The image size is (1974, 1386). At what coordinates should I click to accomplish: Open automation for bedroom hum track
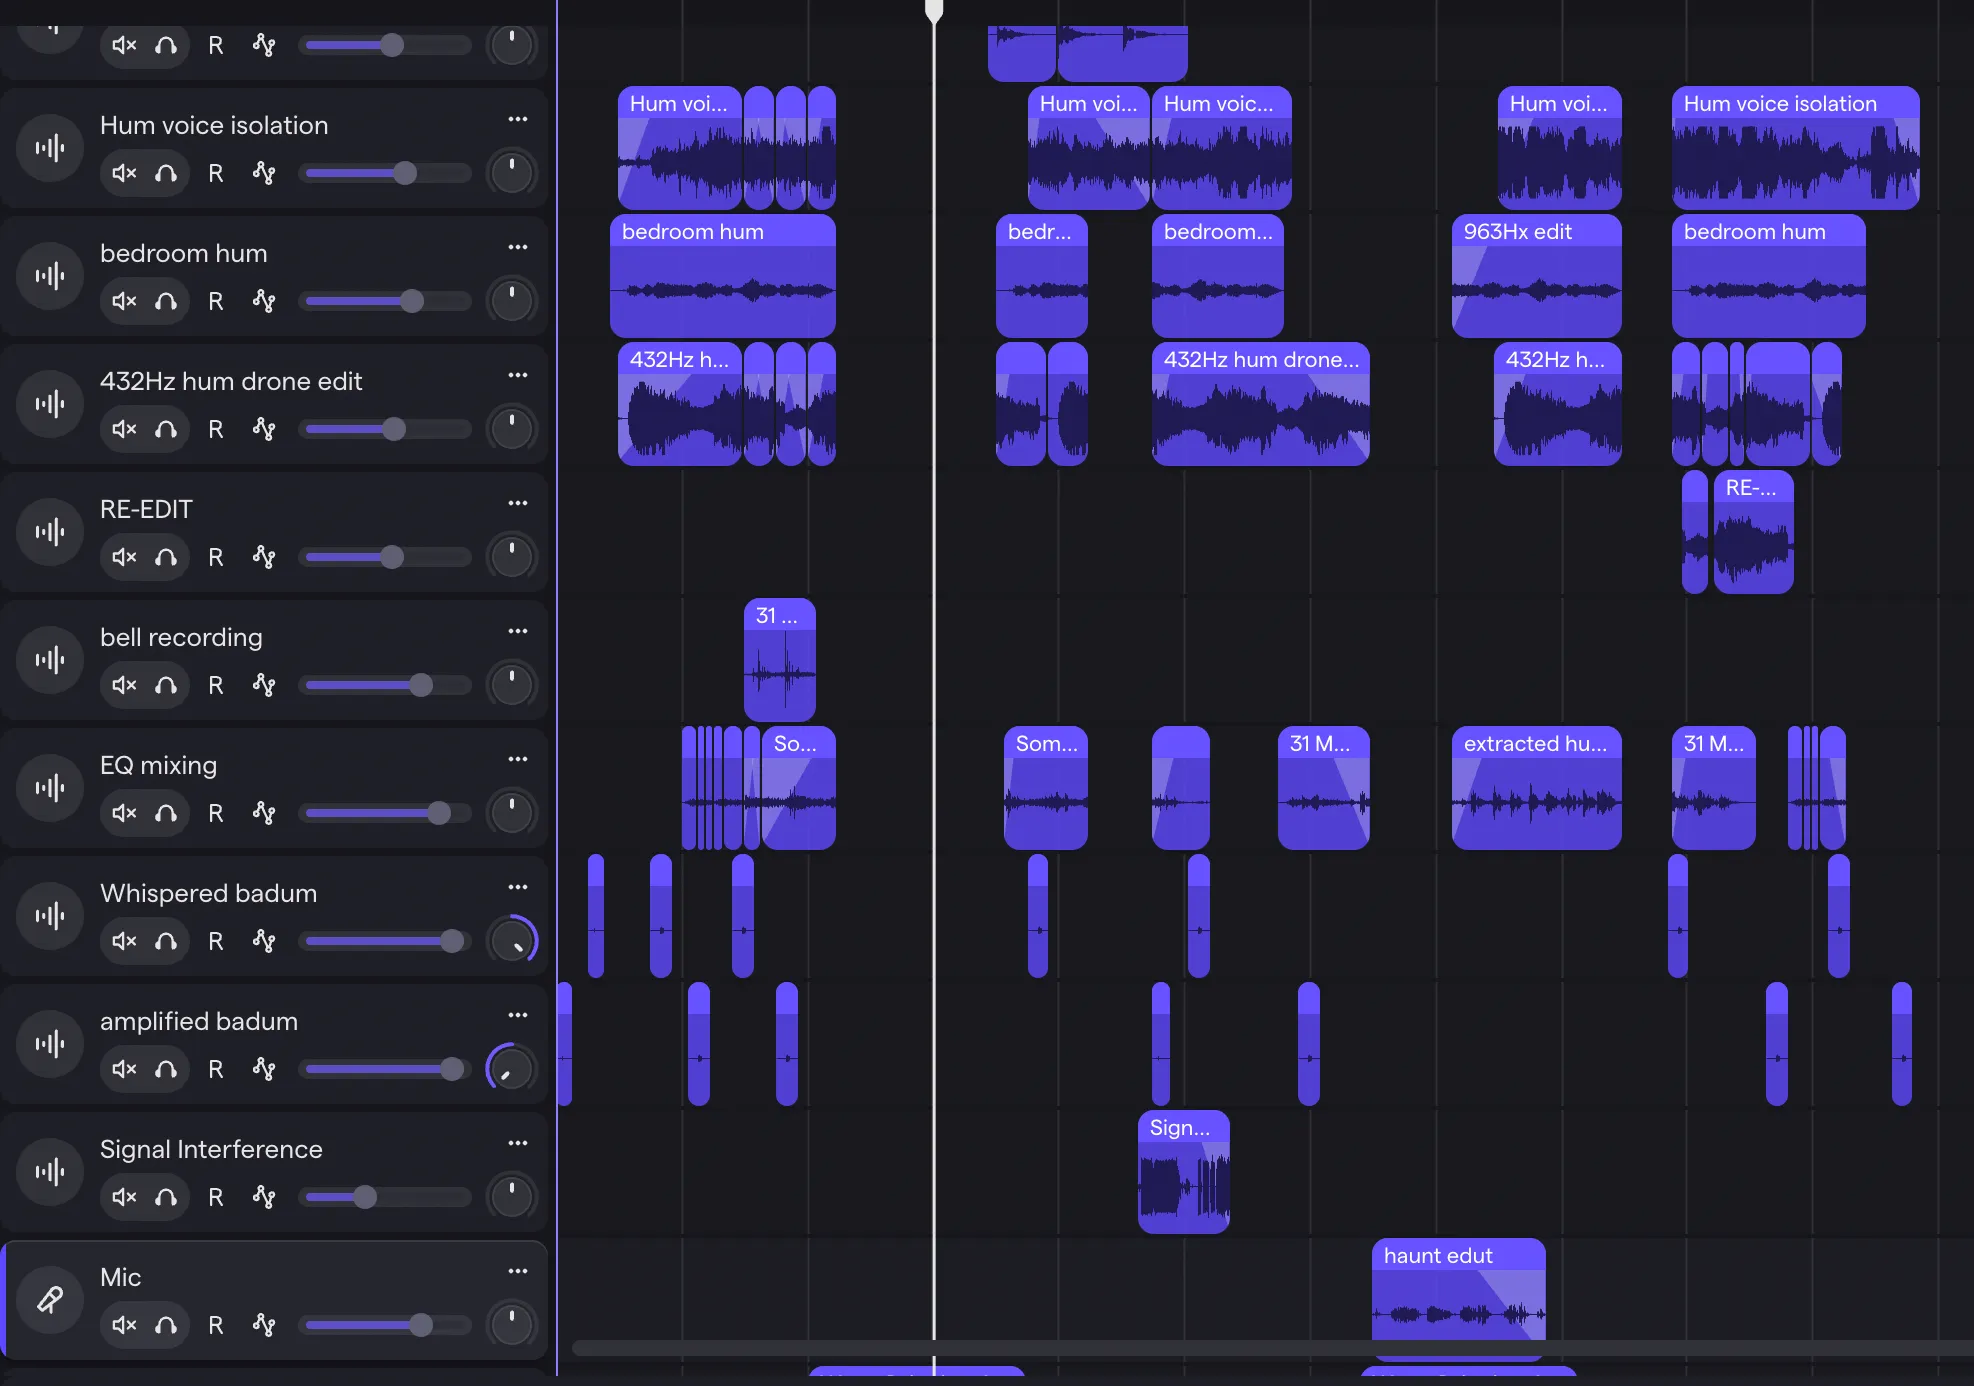coord(264,301)
